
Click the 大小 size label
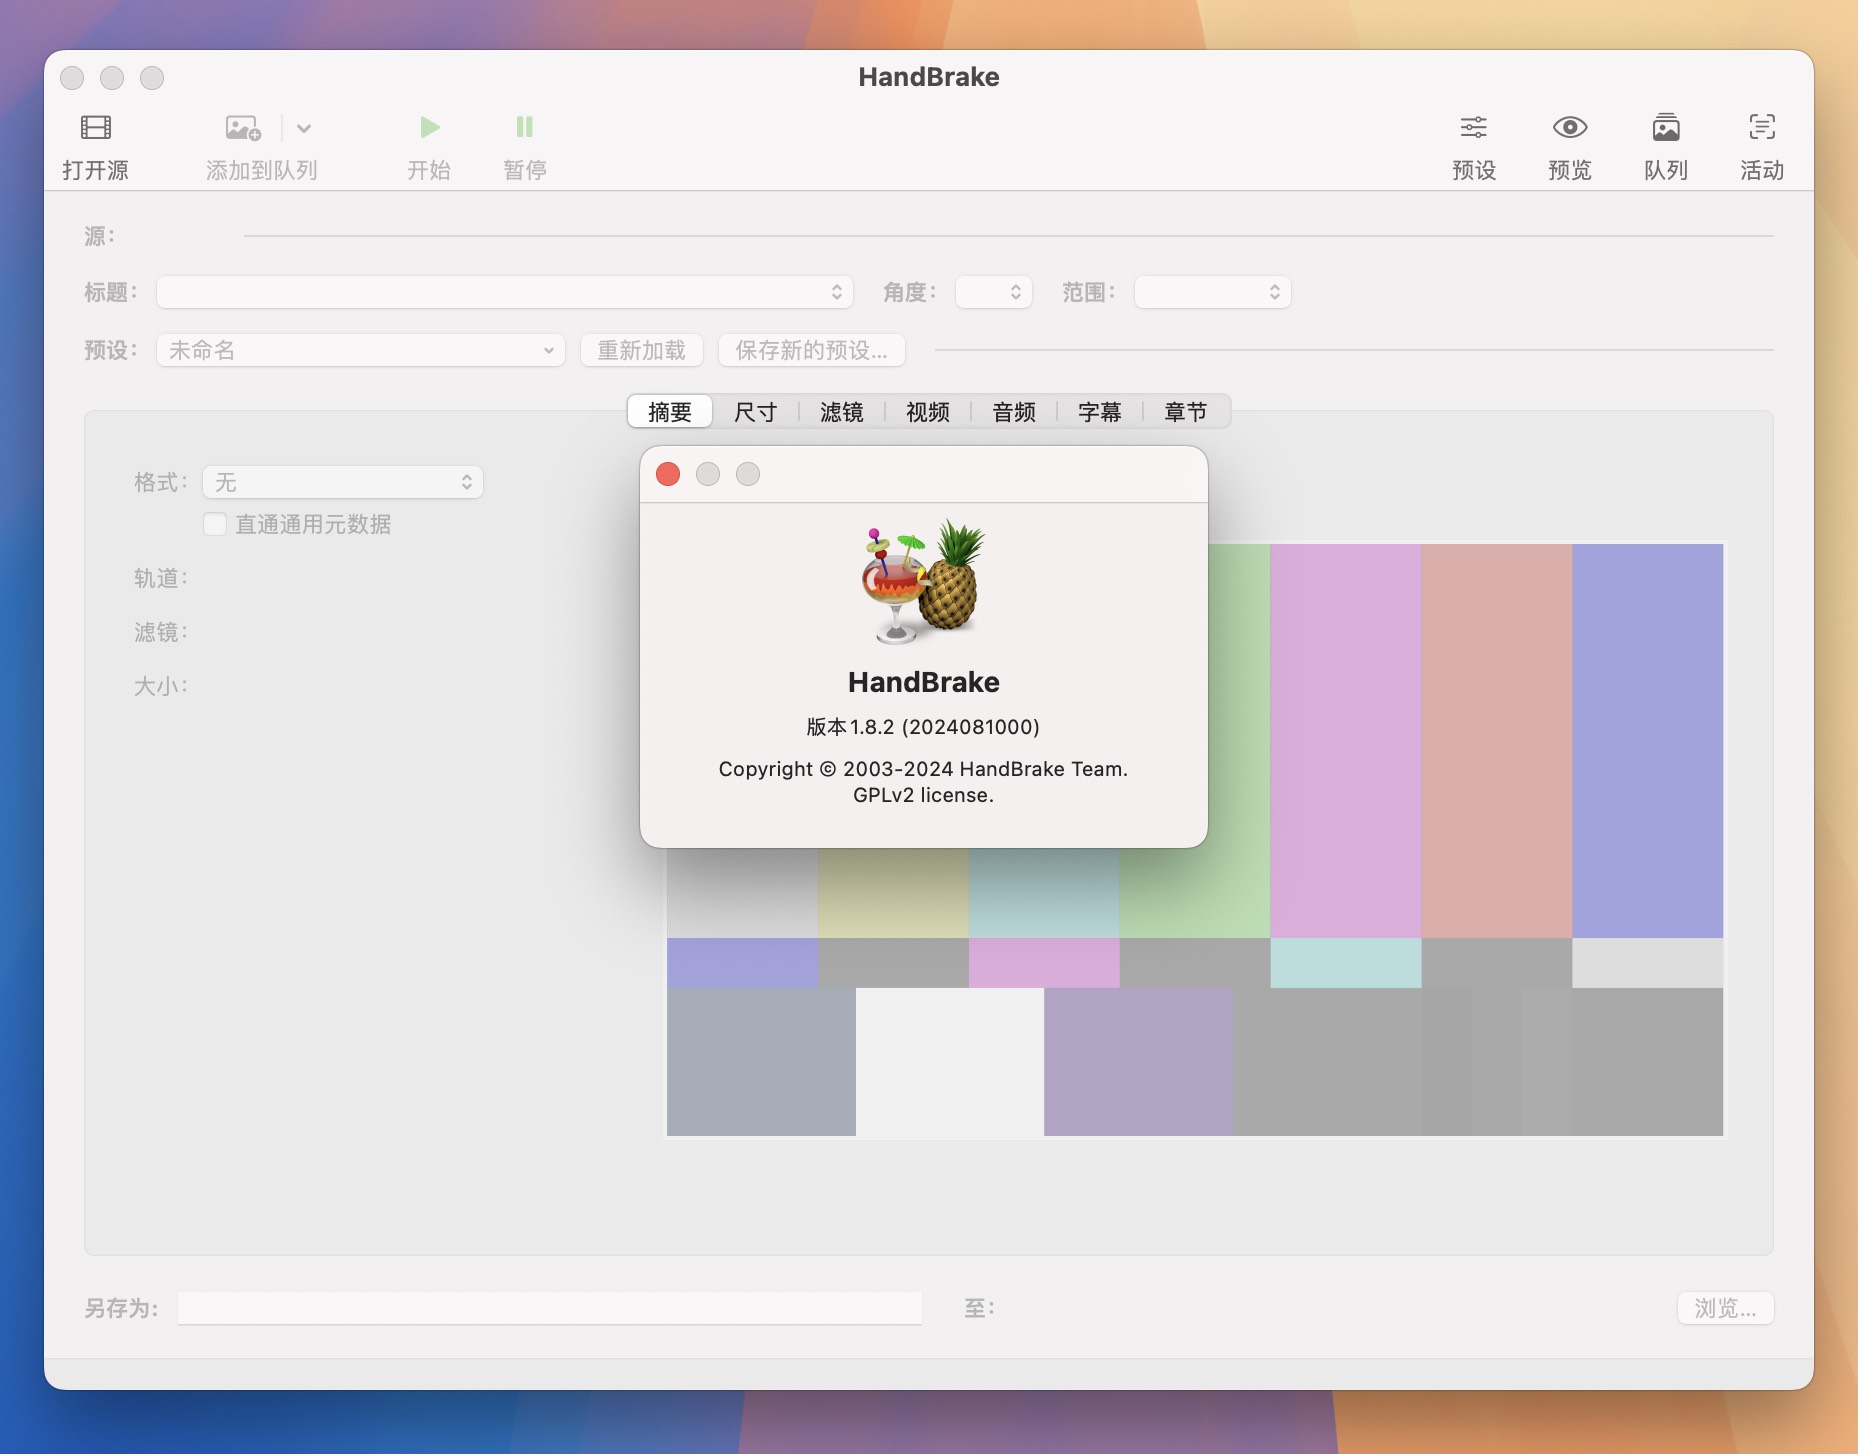point(161,686)
